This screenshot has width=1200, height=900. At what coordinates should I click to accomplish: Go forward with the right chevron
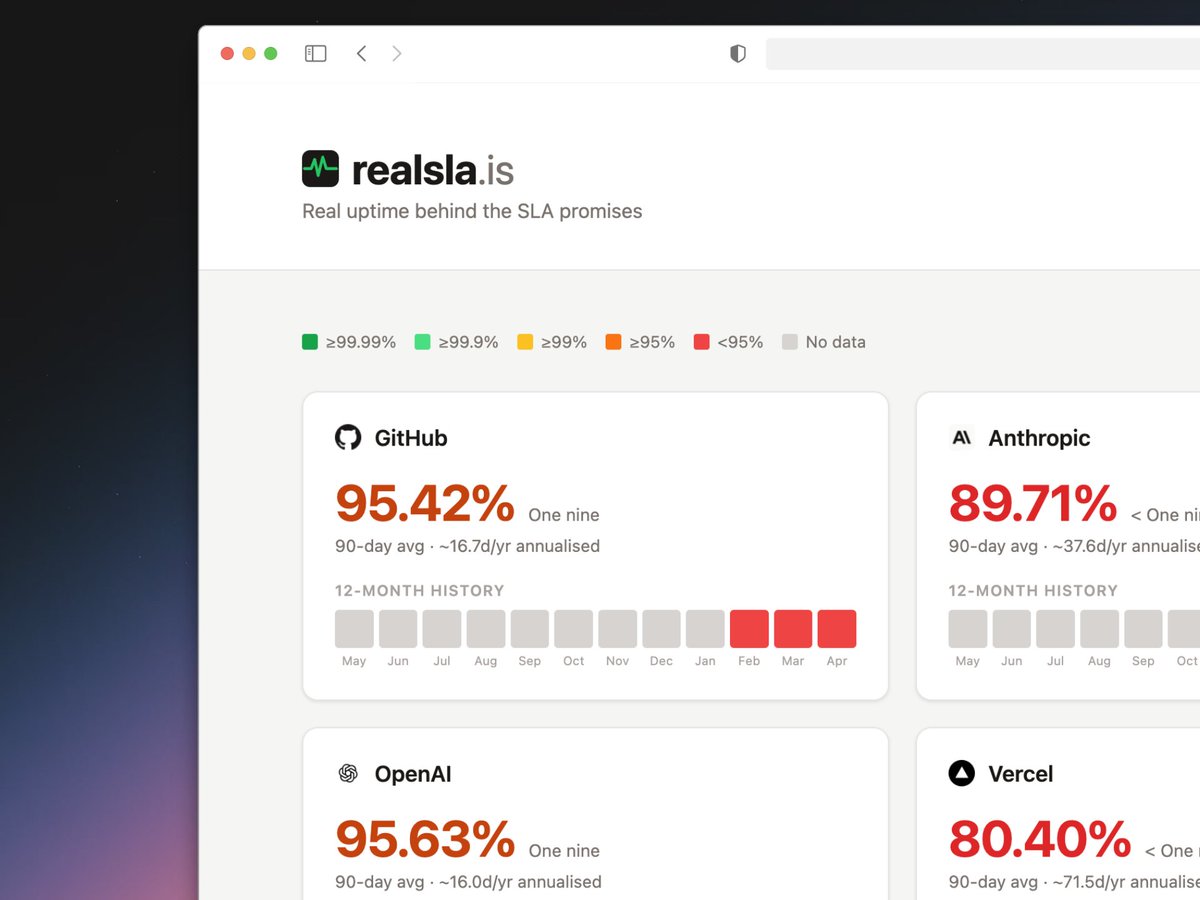[x=397, y=54]
